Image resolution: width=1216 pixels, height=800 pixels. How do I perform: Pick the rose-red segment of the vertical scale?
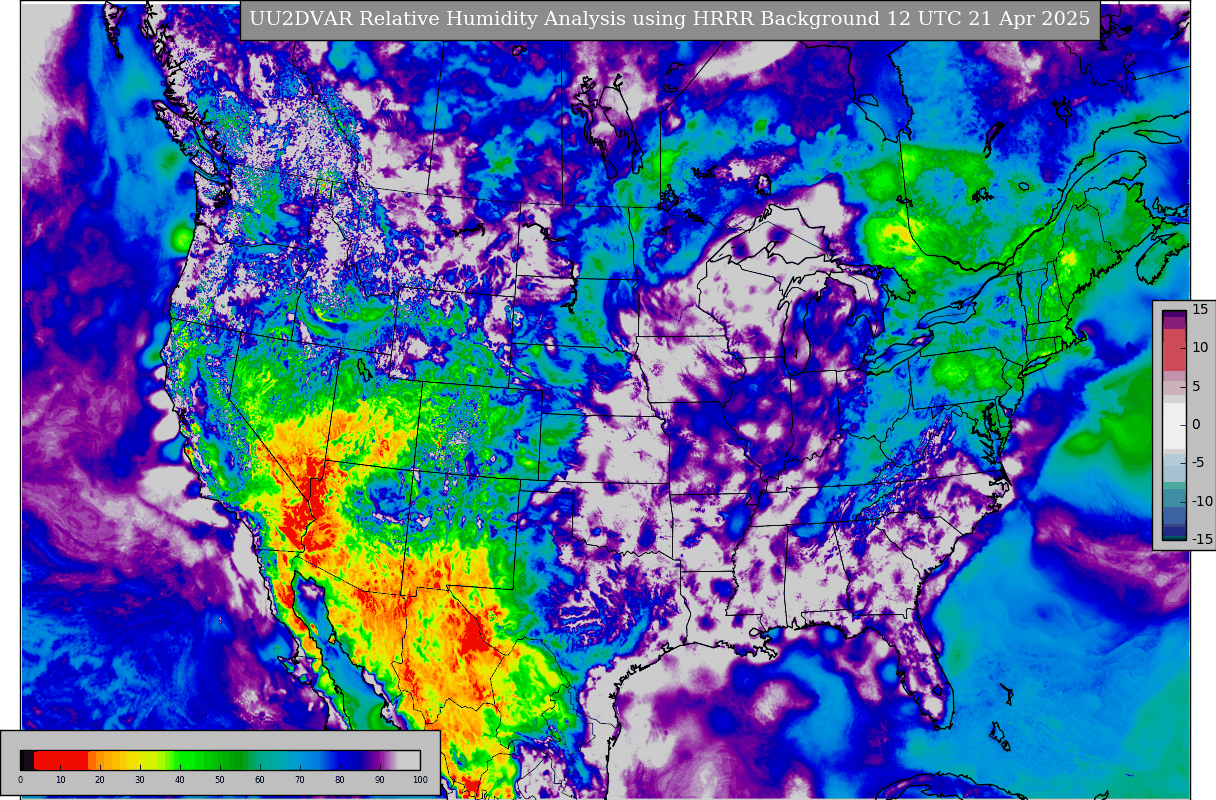(1174, 350)
